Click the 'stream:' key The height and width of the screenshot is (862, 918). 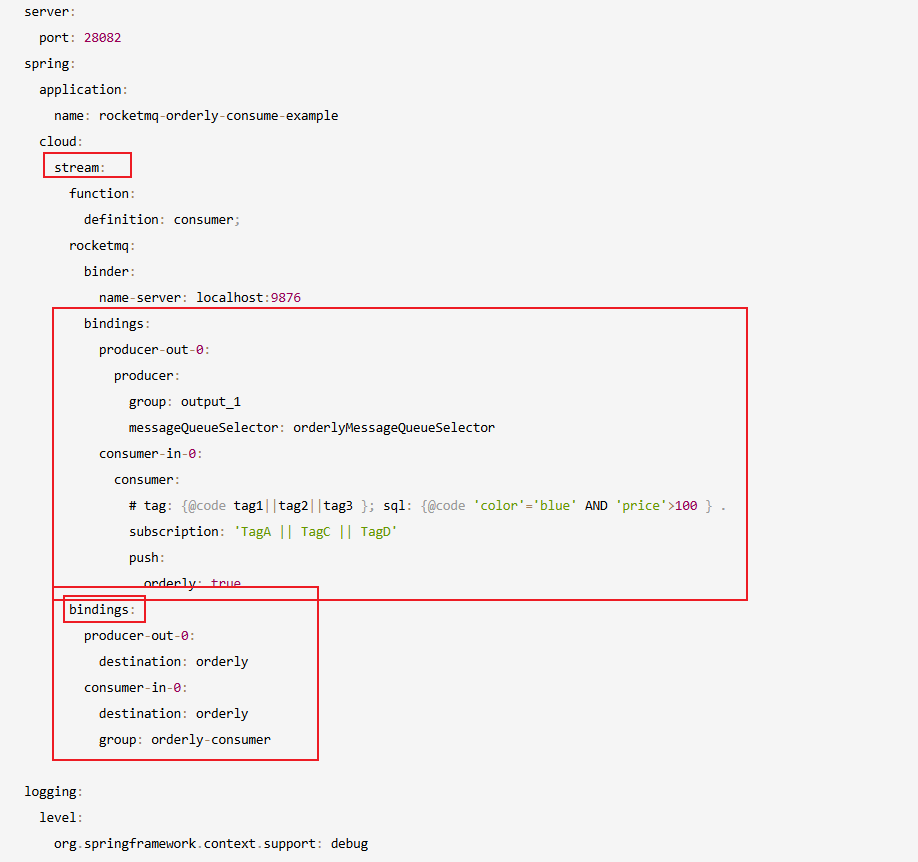pyautogui.click(x=79, y=167)
